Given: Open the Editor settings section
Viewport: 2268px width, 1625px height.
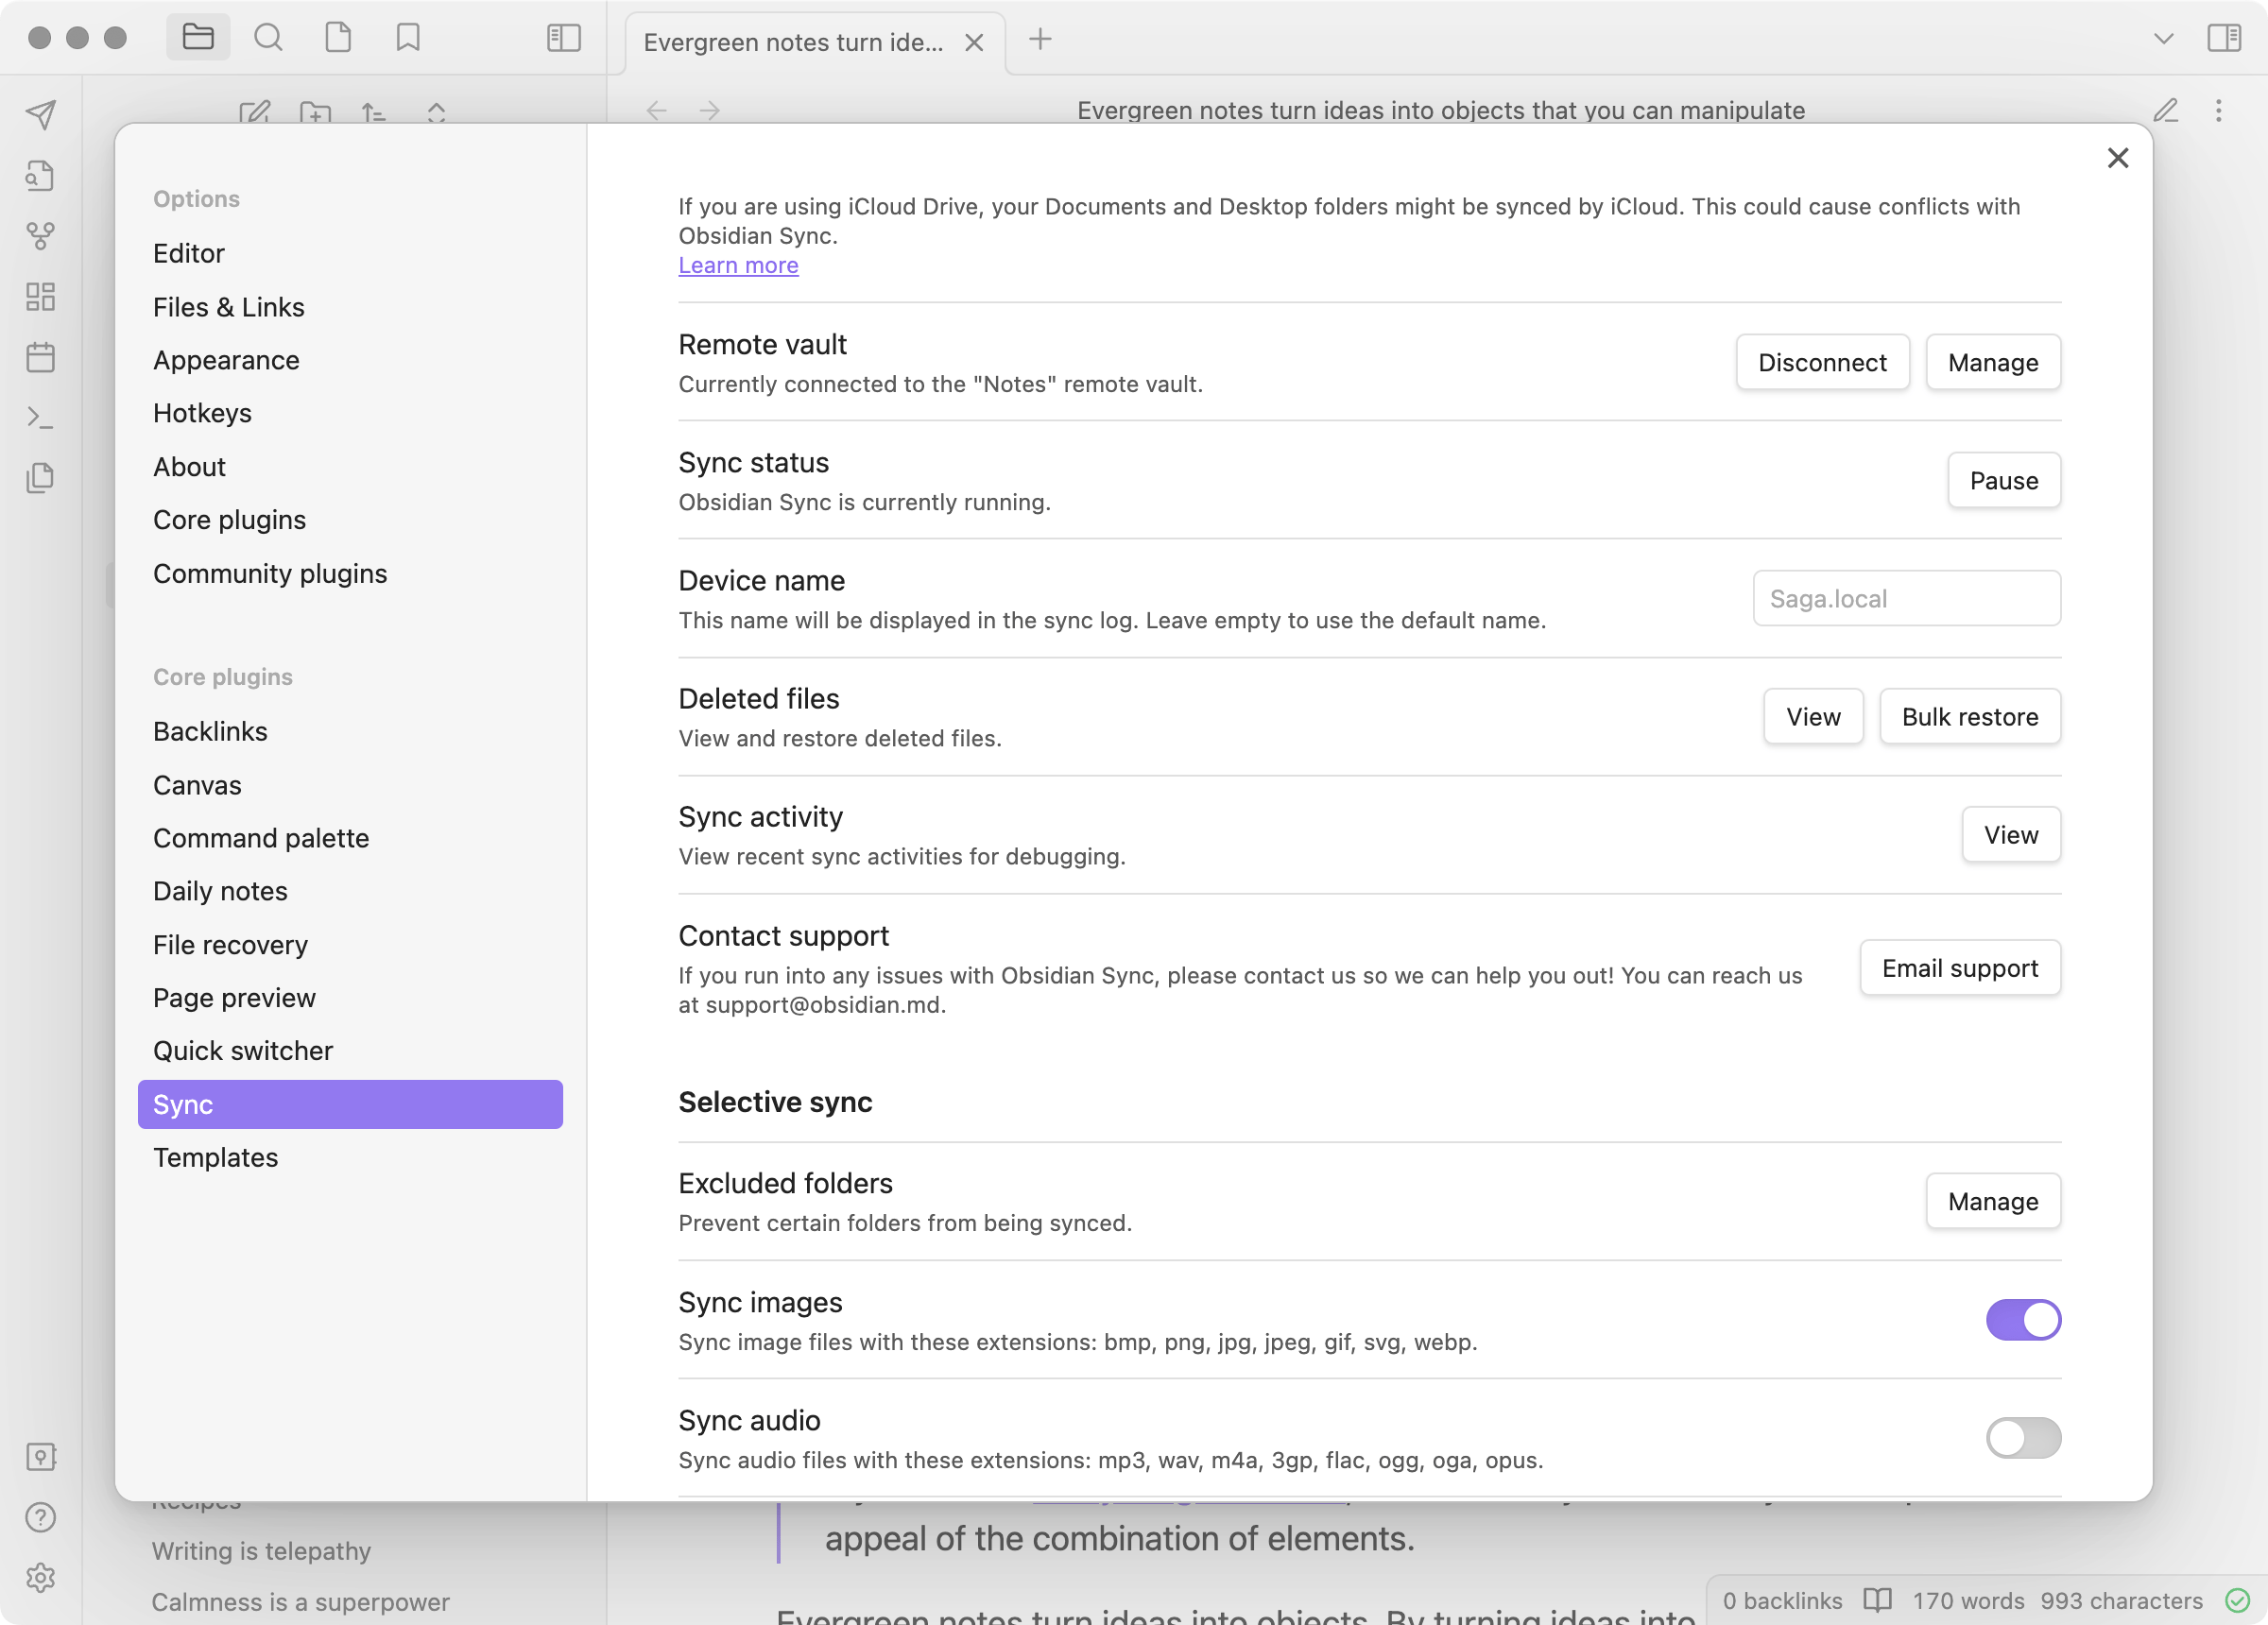Looking at the screenshot, I should (188, 251).
